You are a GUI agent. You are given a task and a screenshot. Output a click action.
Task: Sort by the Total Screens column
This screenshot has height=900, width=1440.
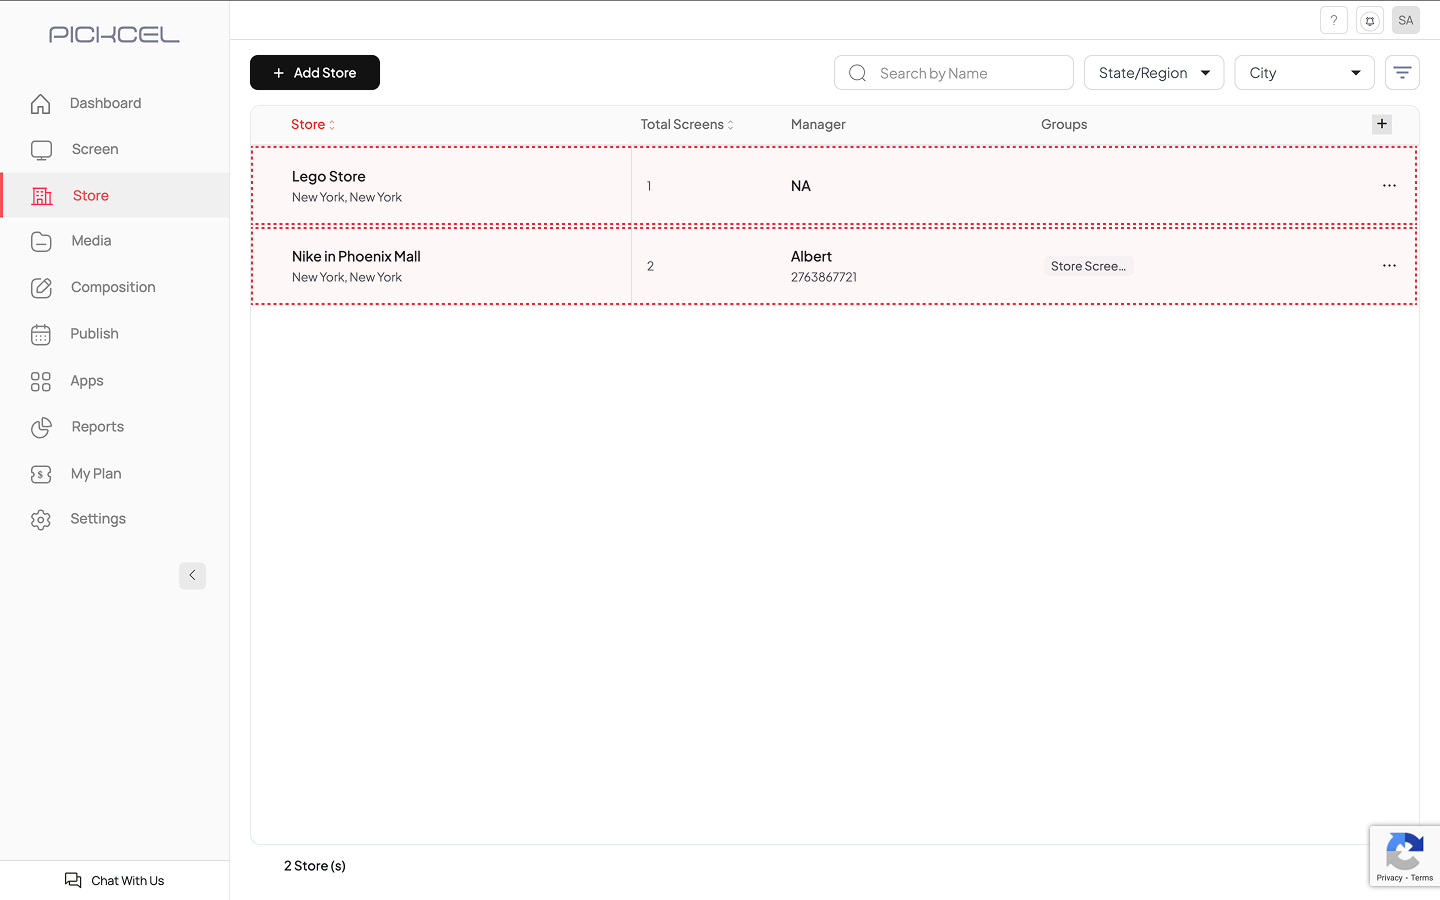point(687,125)
